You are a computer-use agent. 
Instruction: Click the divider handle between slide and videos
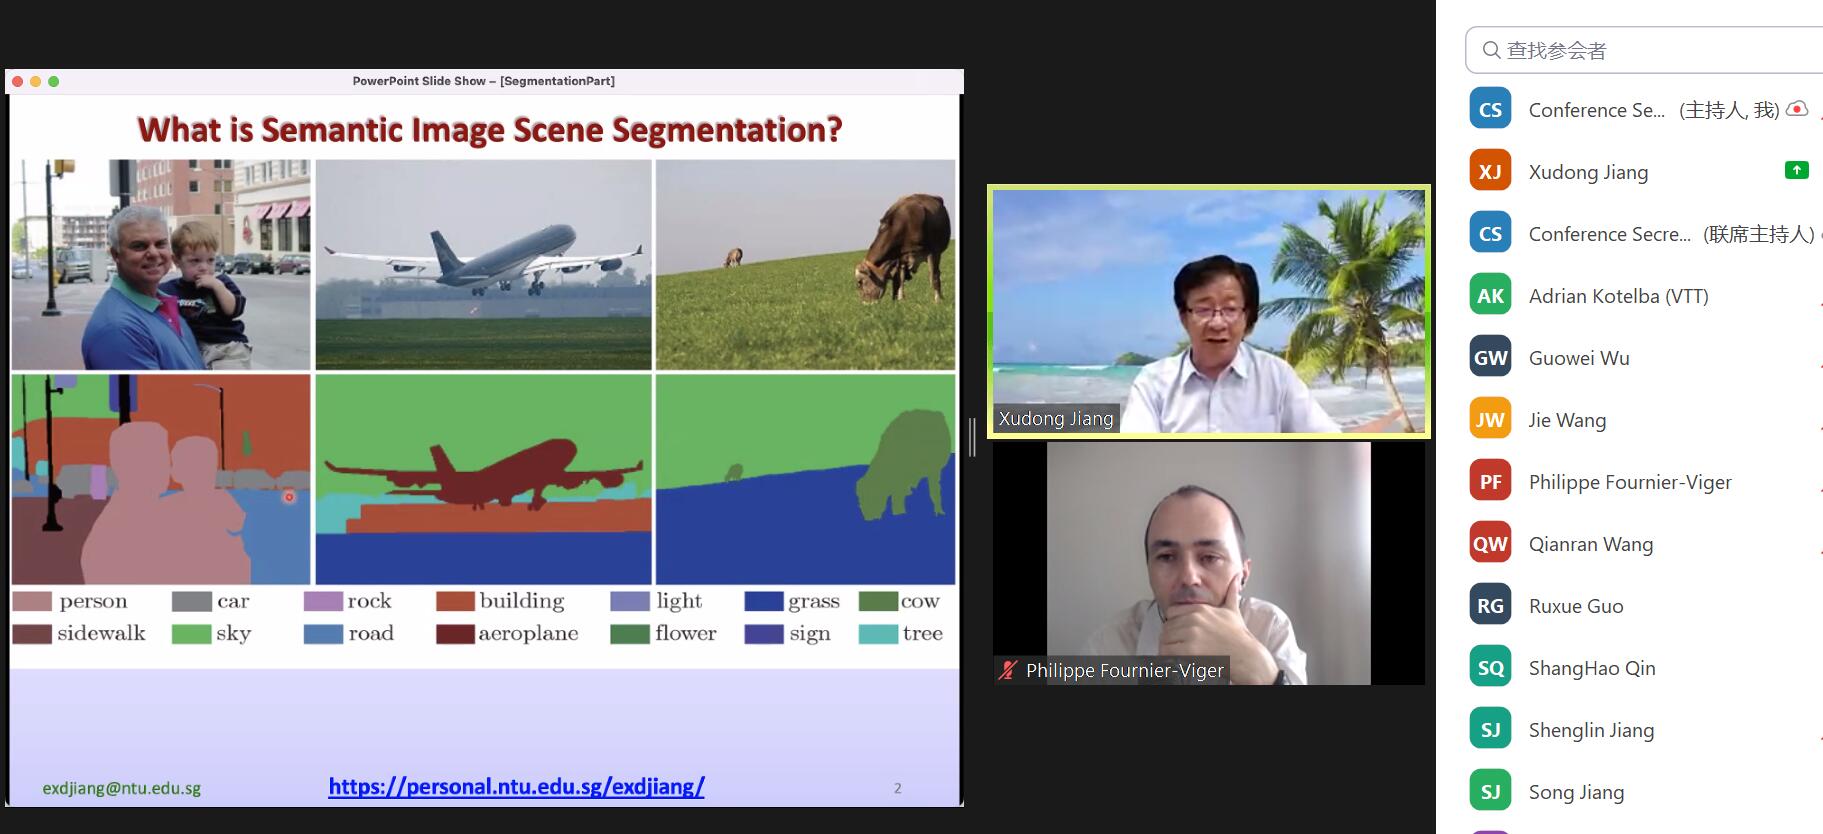pos(972,437)
